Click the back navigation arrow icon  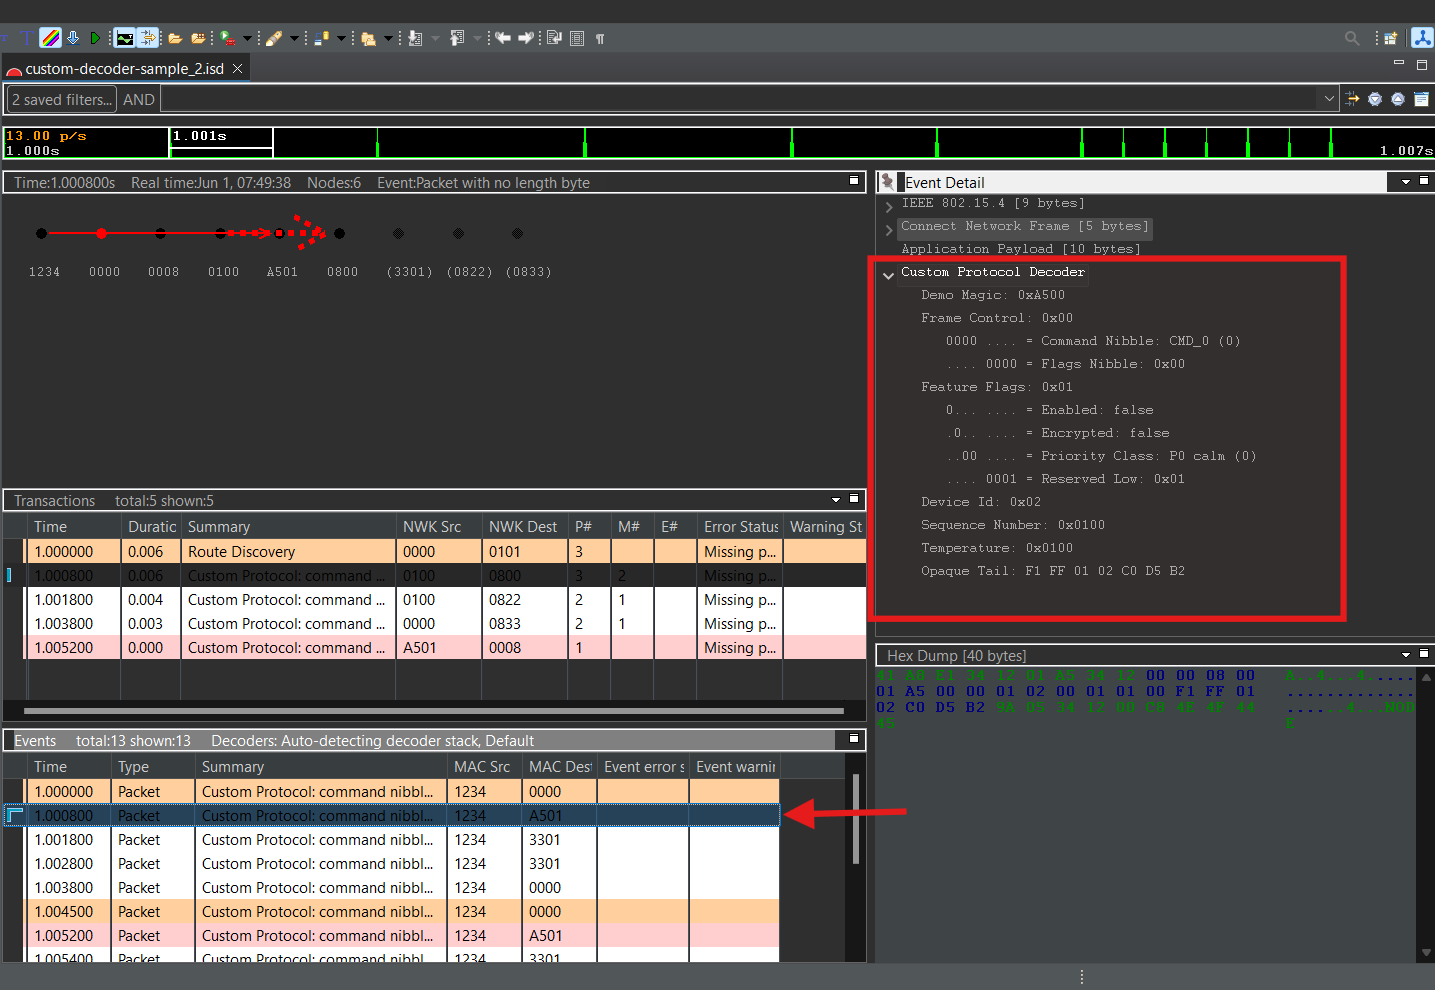pyautogui.click(x=503, y=38)
